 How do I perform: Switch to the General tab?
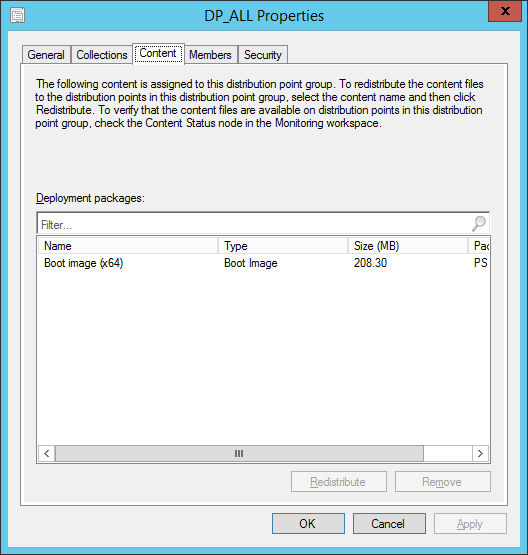tap(46, 55)
